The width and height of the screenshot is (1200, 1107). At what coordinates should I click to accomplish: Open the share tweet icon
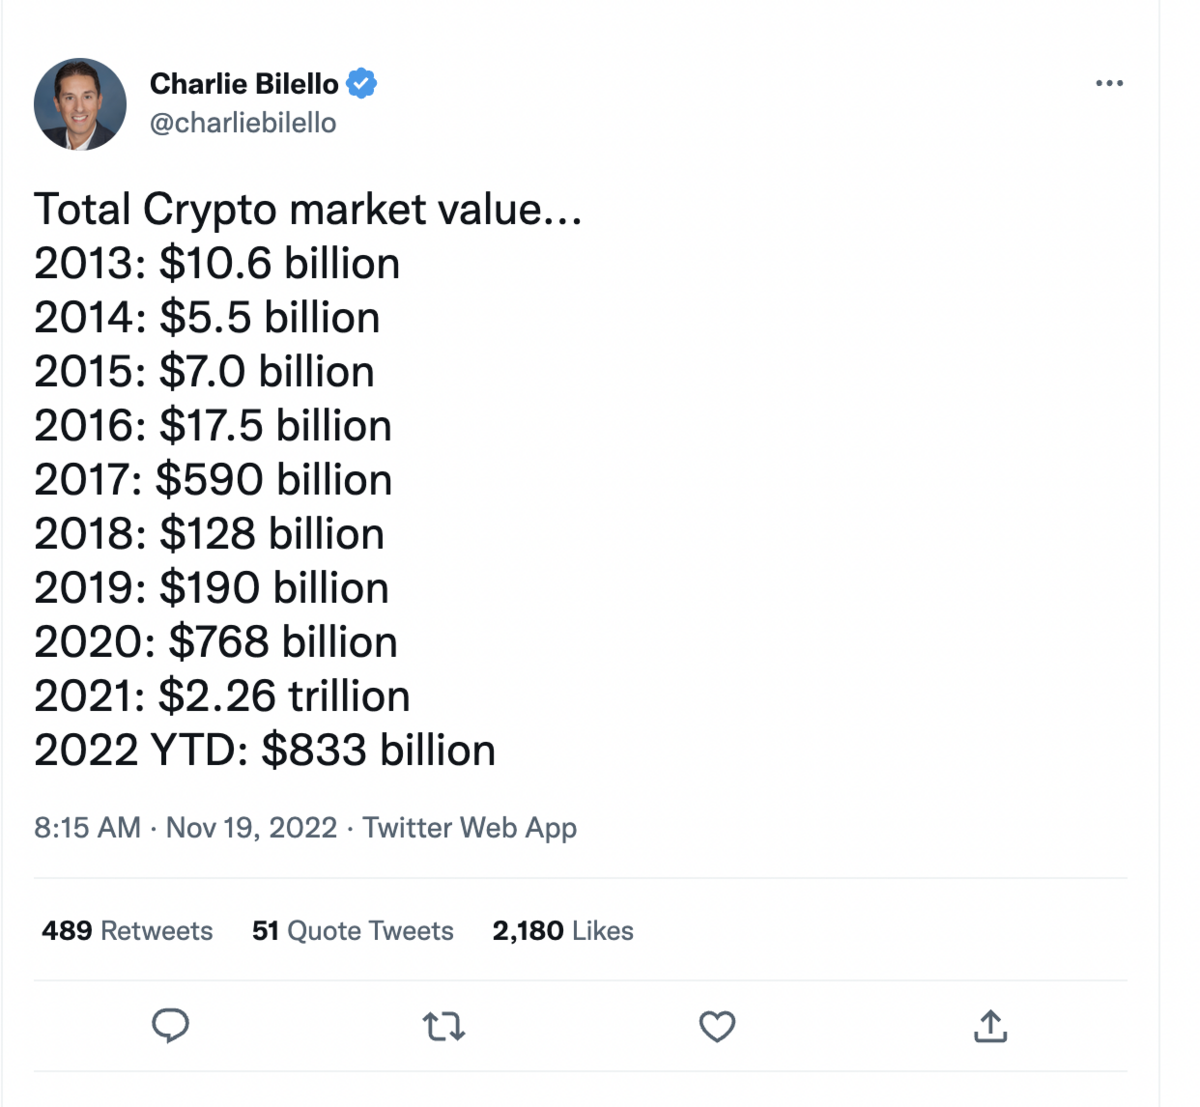tap(990, 1026)
